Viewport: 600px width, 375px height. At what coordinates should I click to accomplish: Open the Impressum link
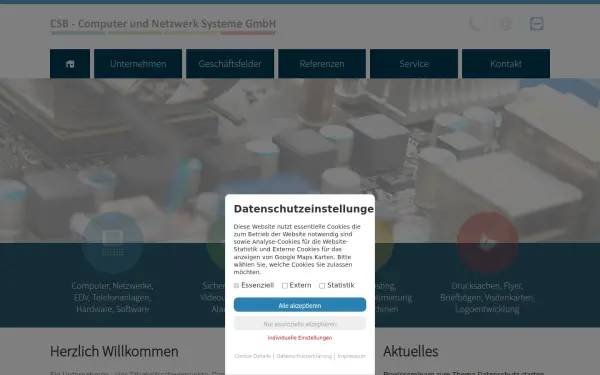click(351, 356)
